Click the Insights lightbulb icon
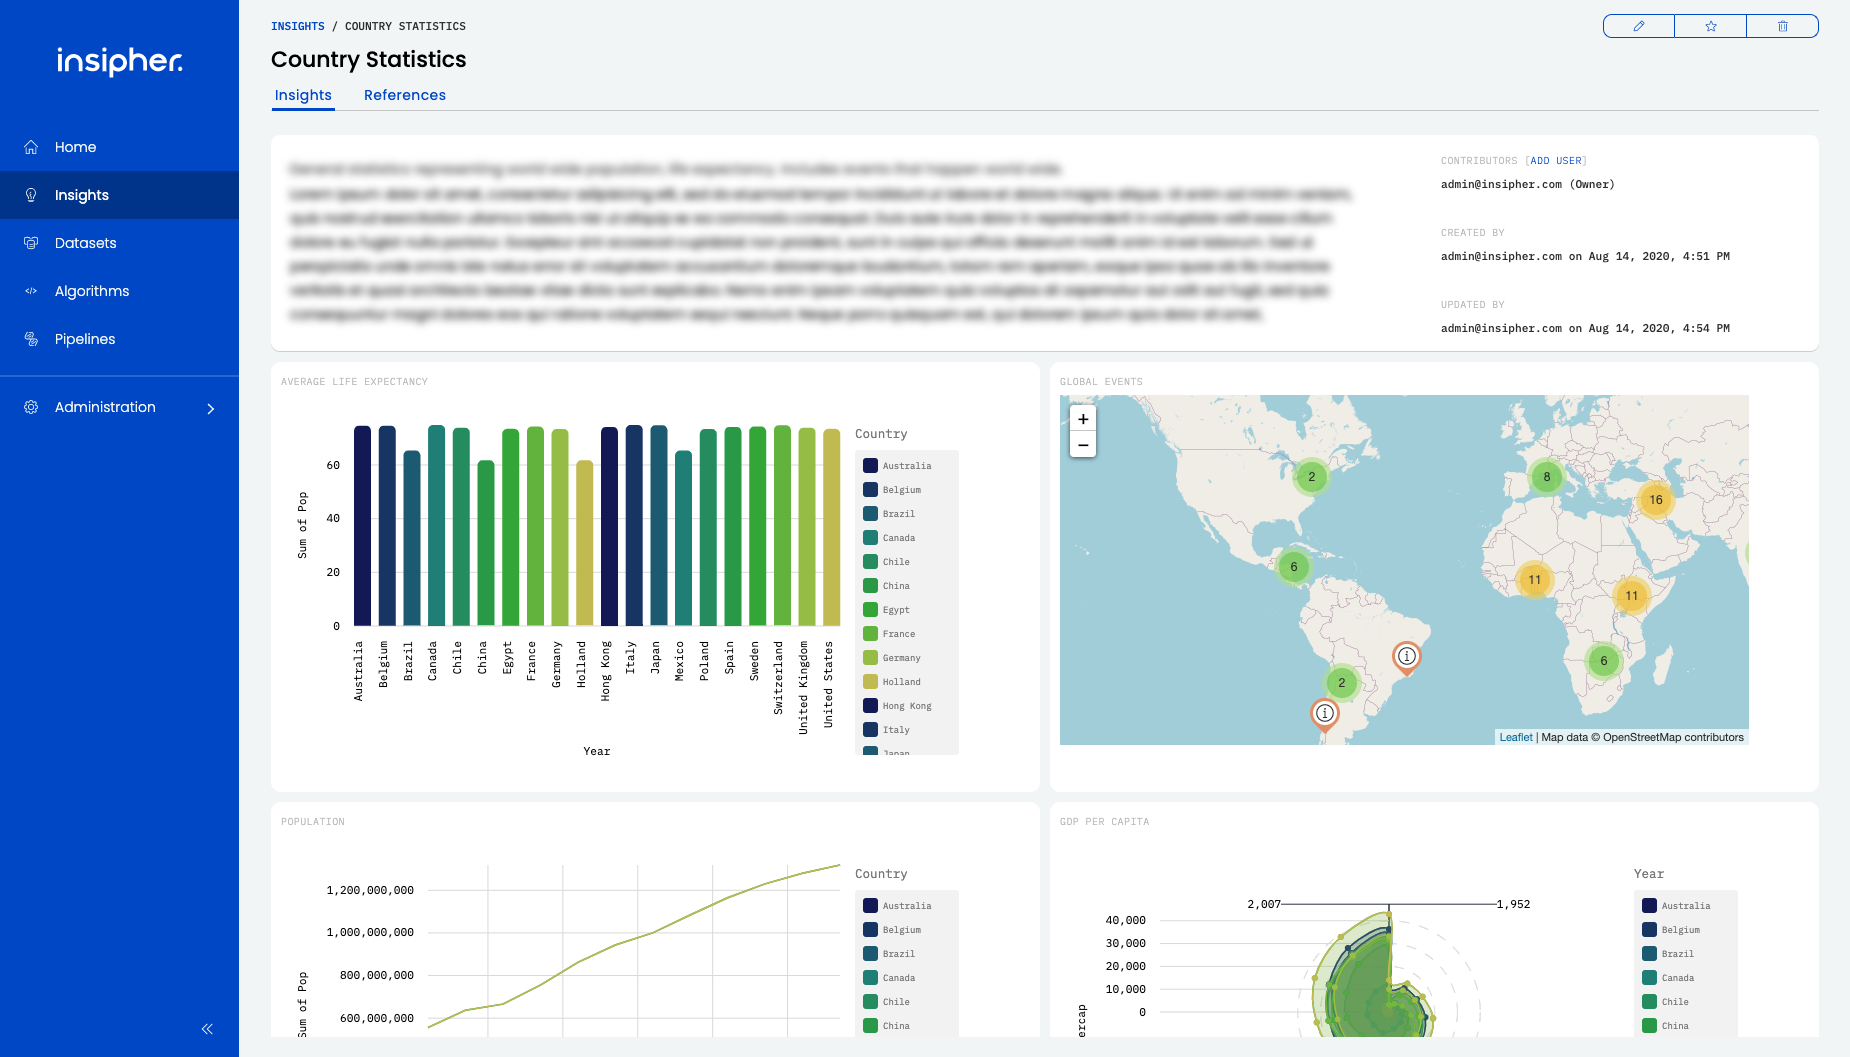This screenshot has height=1057, width=1850. (x=31, y=195)
